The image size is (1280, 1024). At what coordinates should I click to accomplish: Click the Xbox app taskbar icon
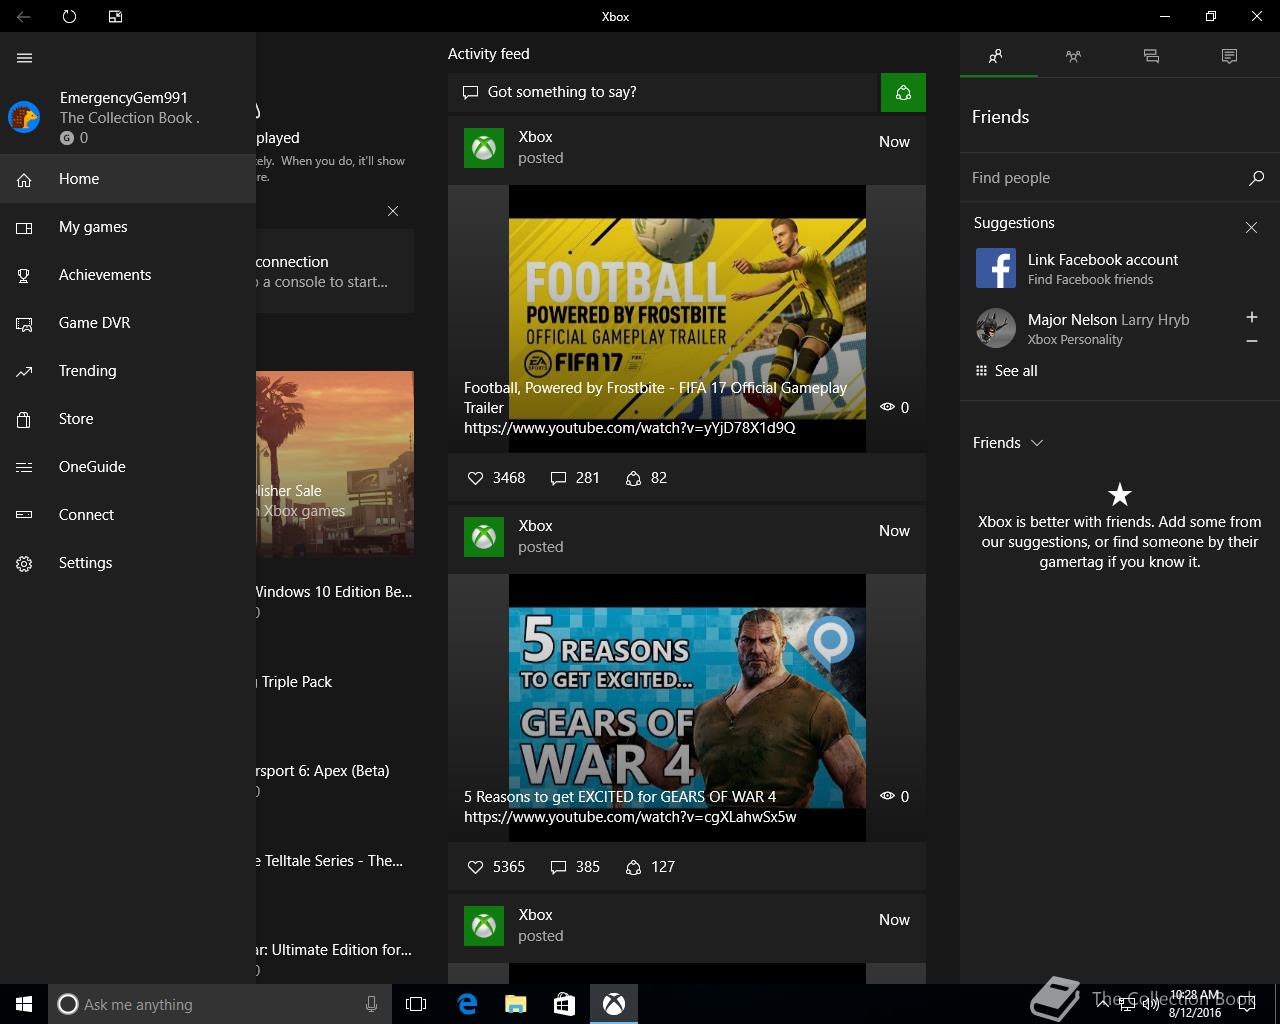coord(614,1004)
